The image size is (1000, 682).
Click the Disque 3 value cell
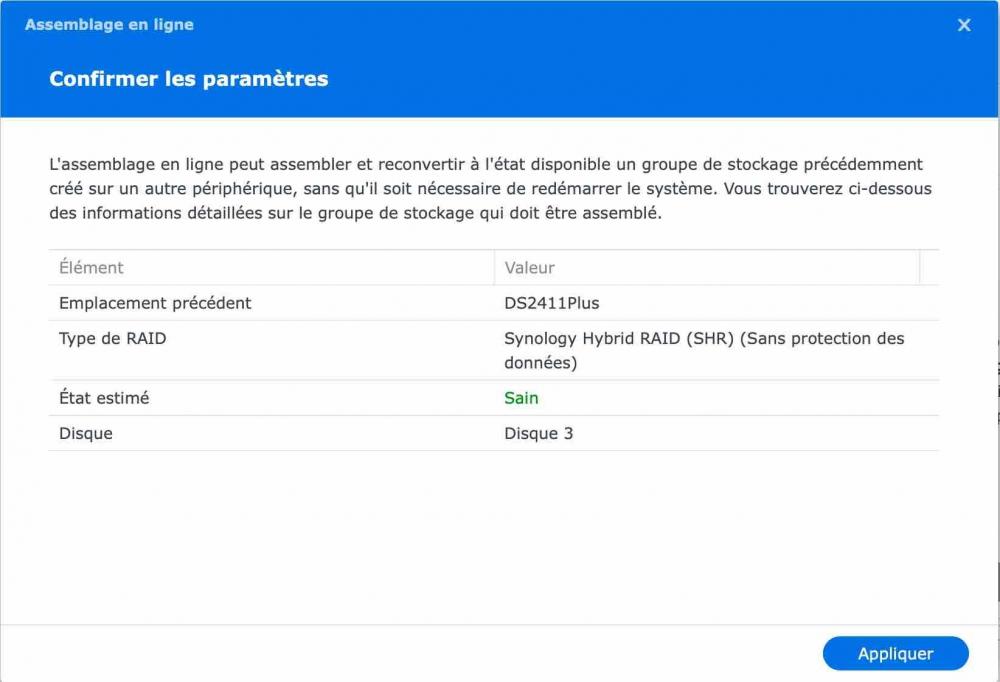coord(539,433)
